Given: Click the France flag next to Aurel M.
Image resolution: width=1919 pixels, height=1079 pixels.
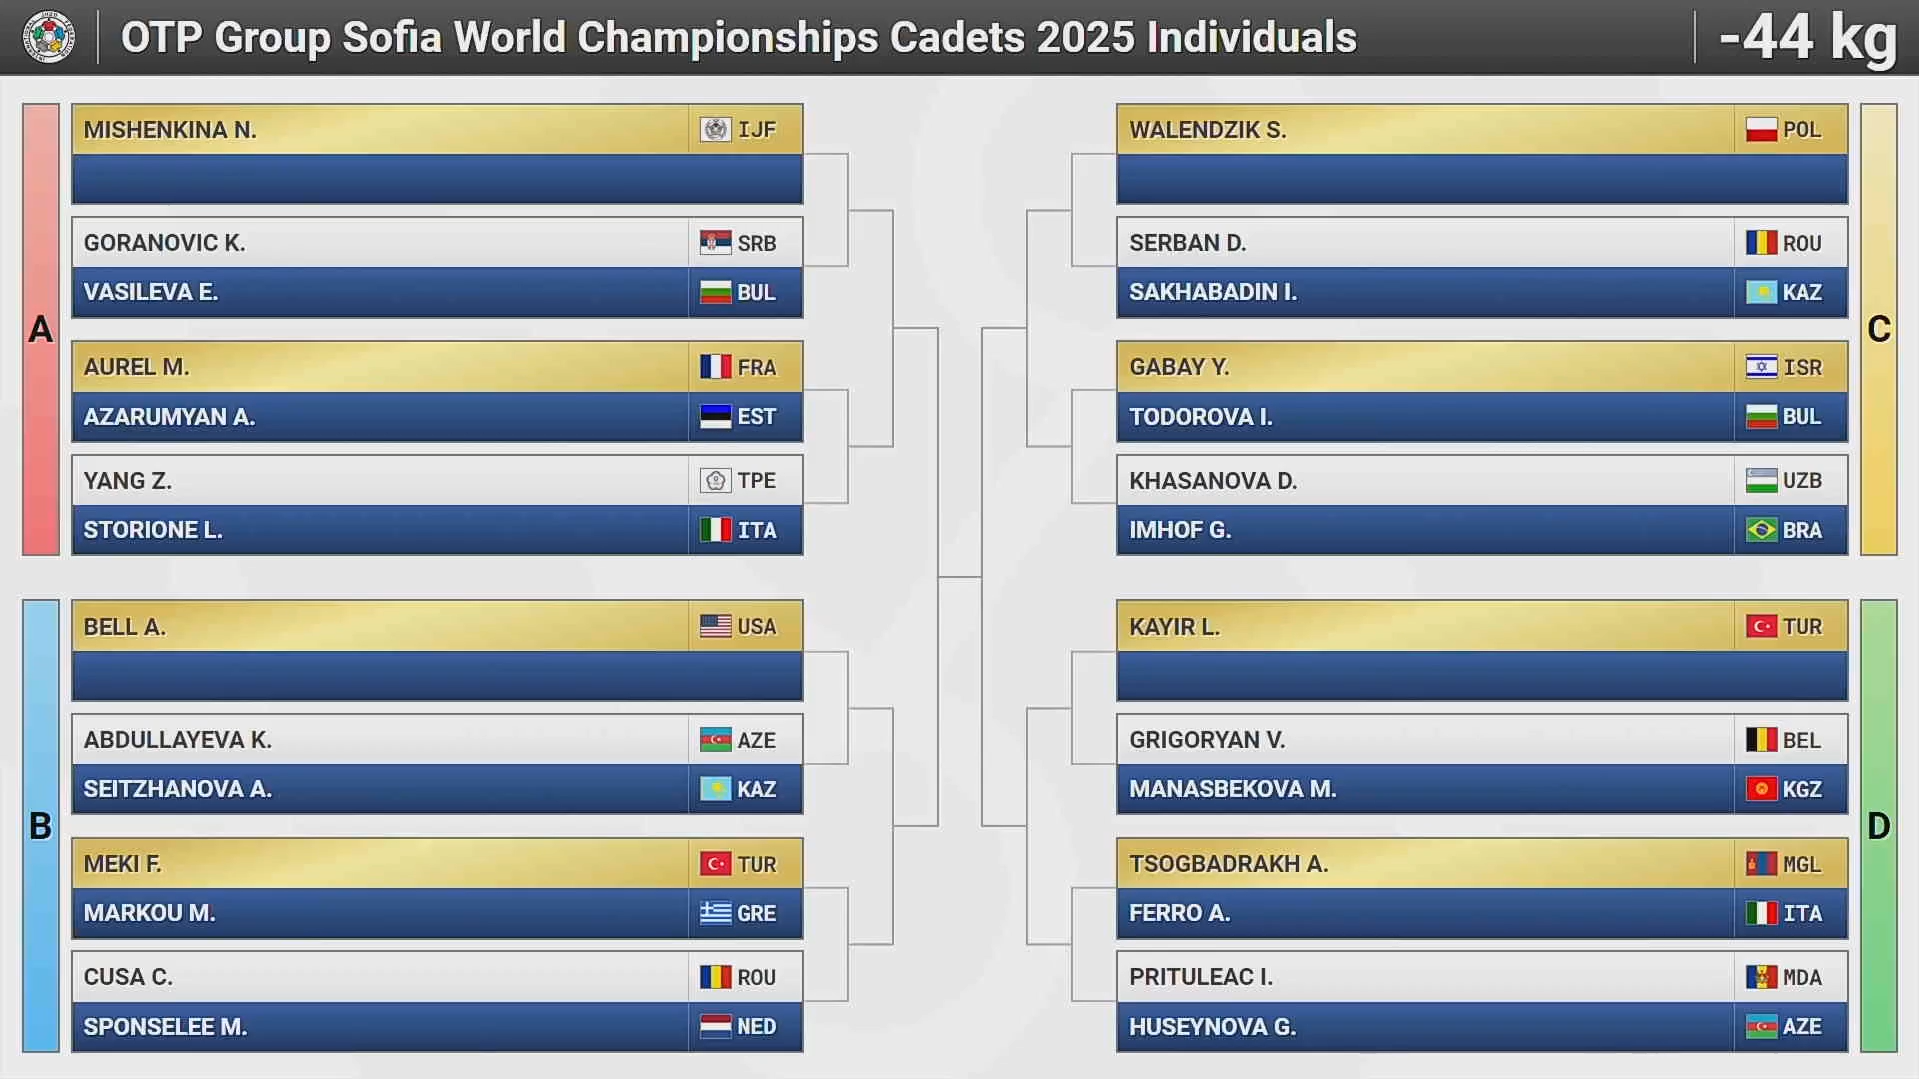Looking at the screenshot, I should 715,367.
